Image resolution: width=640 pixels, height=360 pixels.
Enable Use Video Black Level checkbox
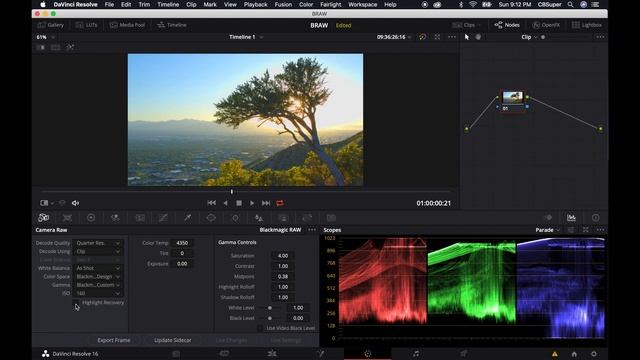pos(260,328)
